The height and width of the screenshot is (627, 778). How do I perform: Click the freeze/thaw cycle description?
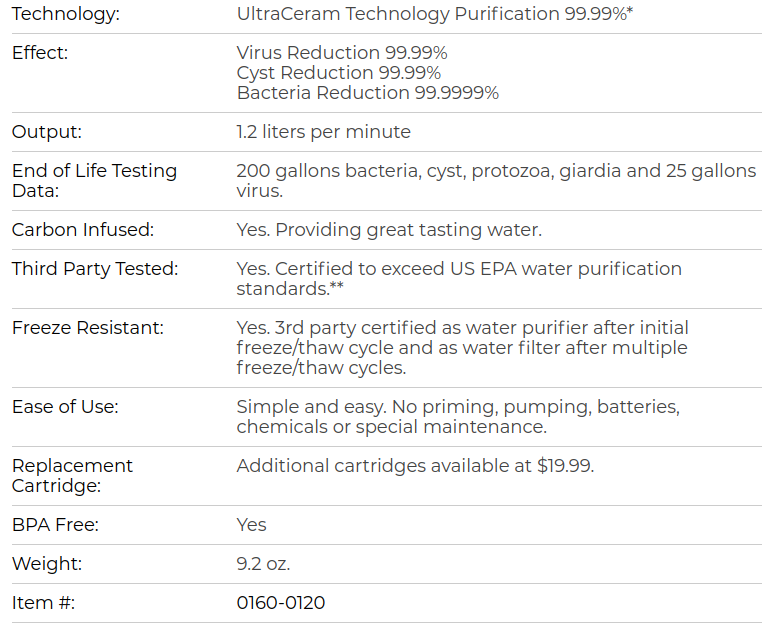462,348
